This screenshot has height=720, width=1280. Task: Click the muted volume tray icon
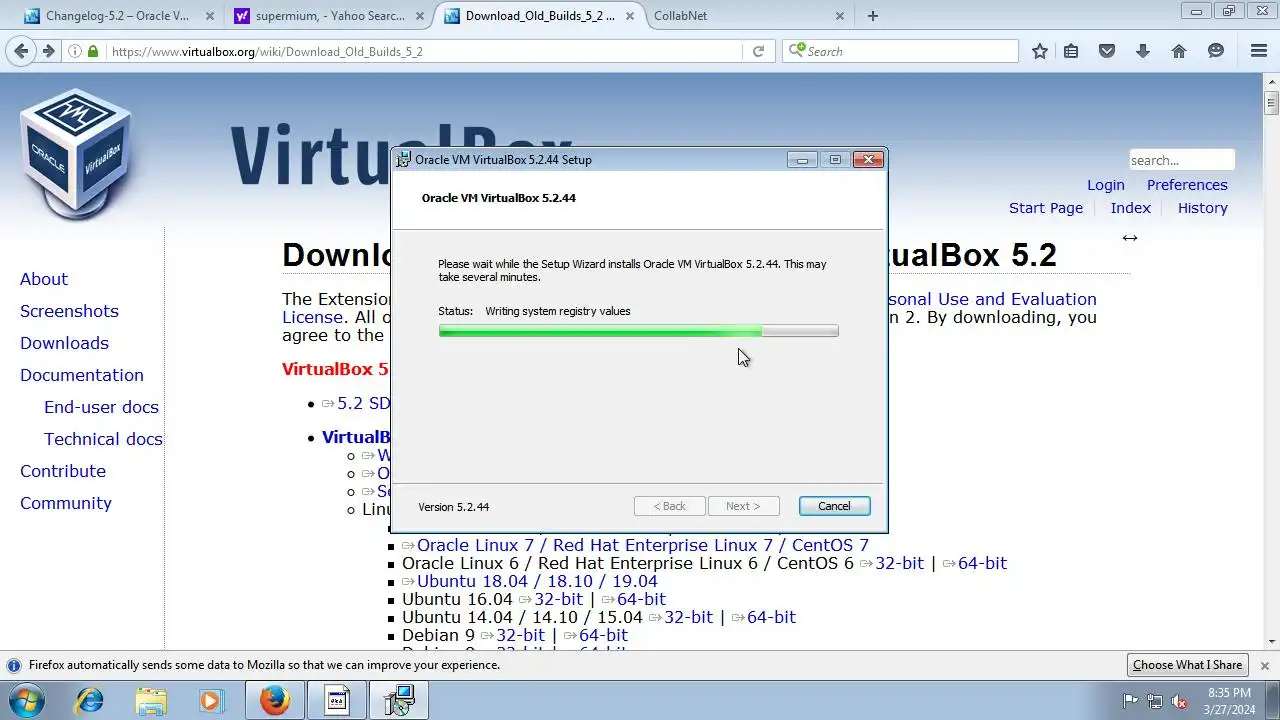(x=1179, y=701)
